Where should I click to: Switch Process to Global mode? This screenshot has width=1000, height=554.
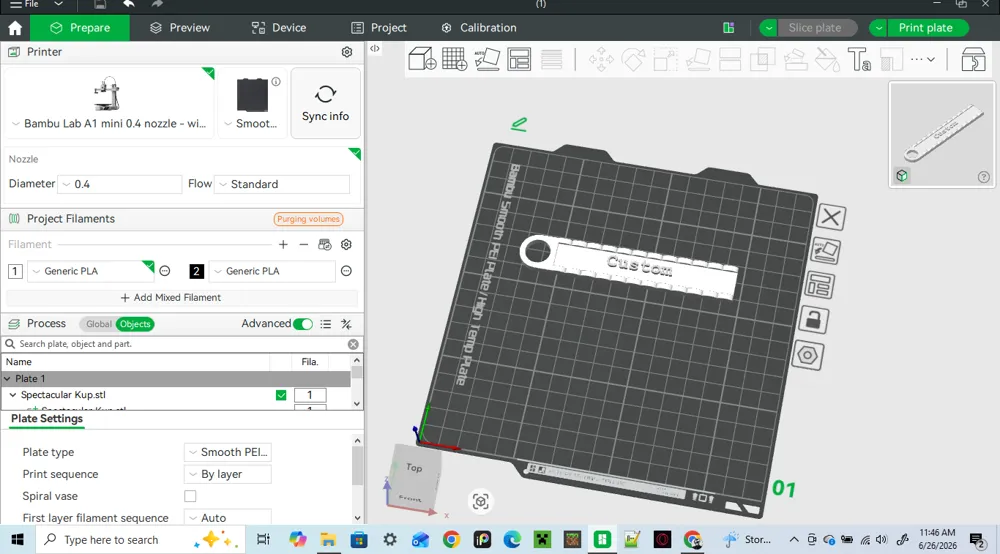tap(98, 324)
